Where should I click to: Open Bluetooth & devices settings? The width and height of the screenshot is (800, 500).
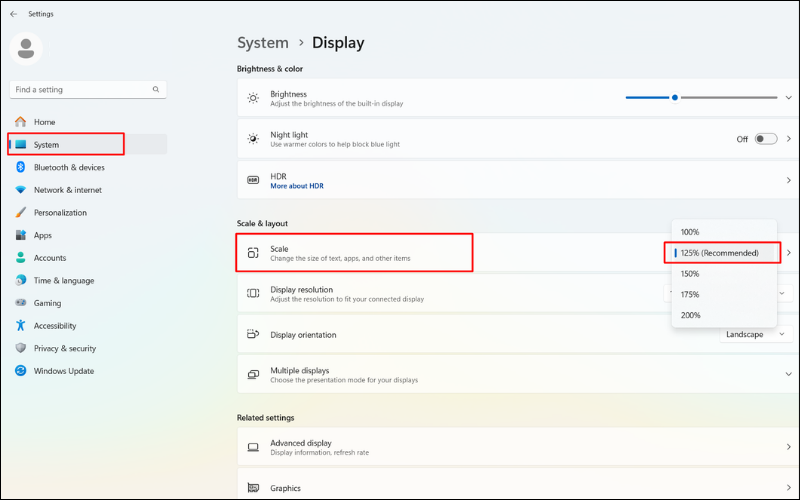[x=68, y=167]
